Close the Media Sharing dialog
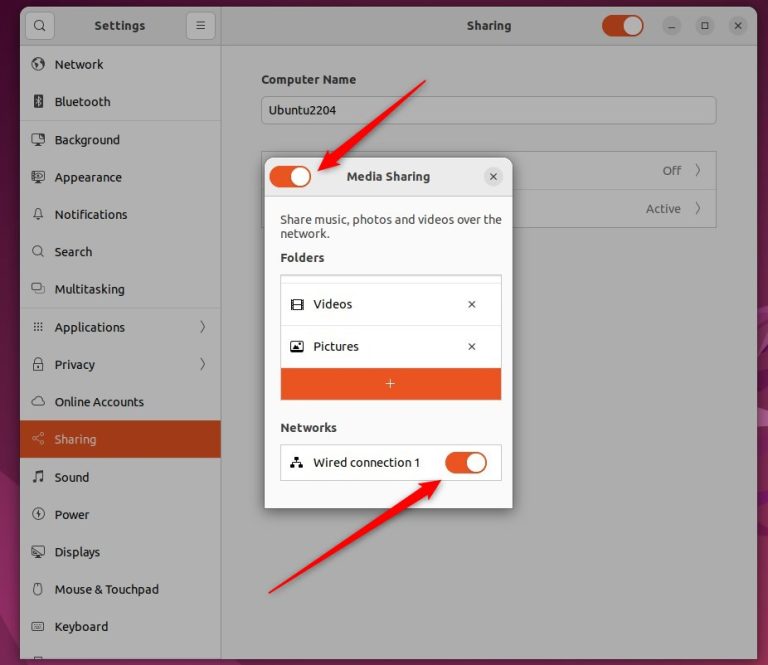Viewport: 768px width, 665px height. click(493, 177)
